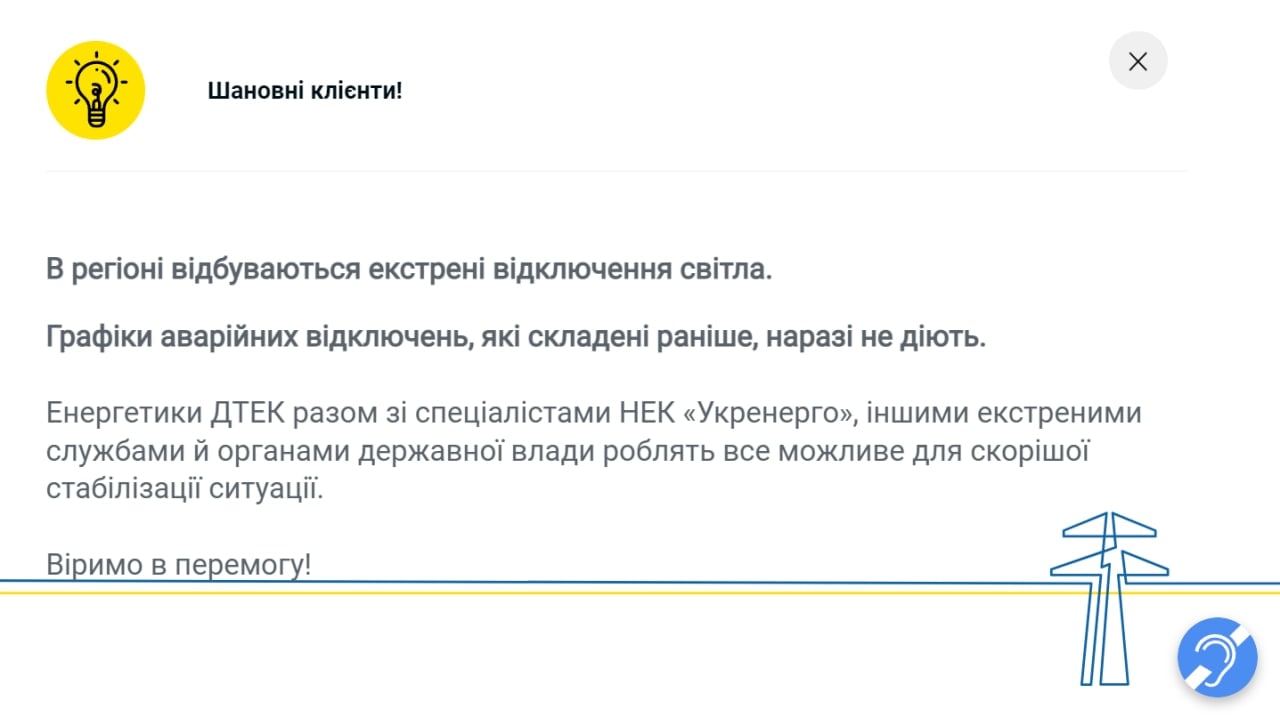Open the Віримо в перемогу section

[178, 564]
